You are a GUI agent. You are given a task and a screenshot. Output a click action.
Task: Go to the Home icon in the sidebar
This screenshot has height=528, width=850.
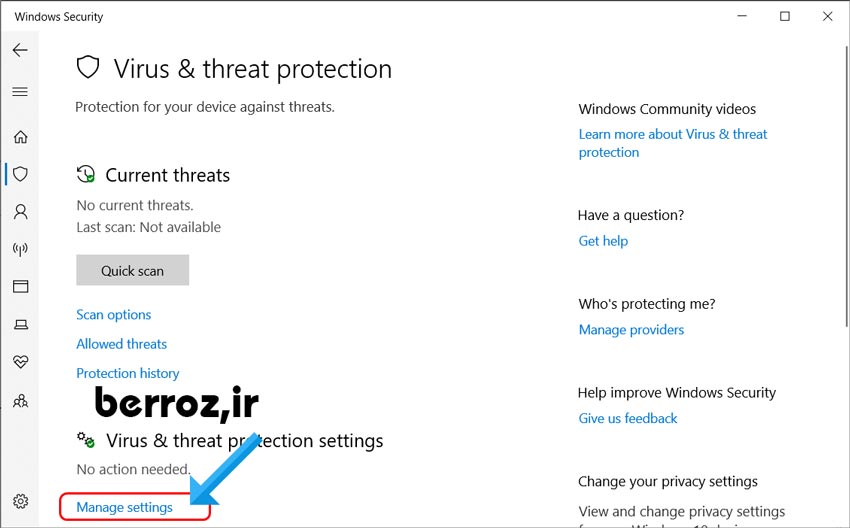point(20,137)
